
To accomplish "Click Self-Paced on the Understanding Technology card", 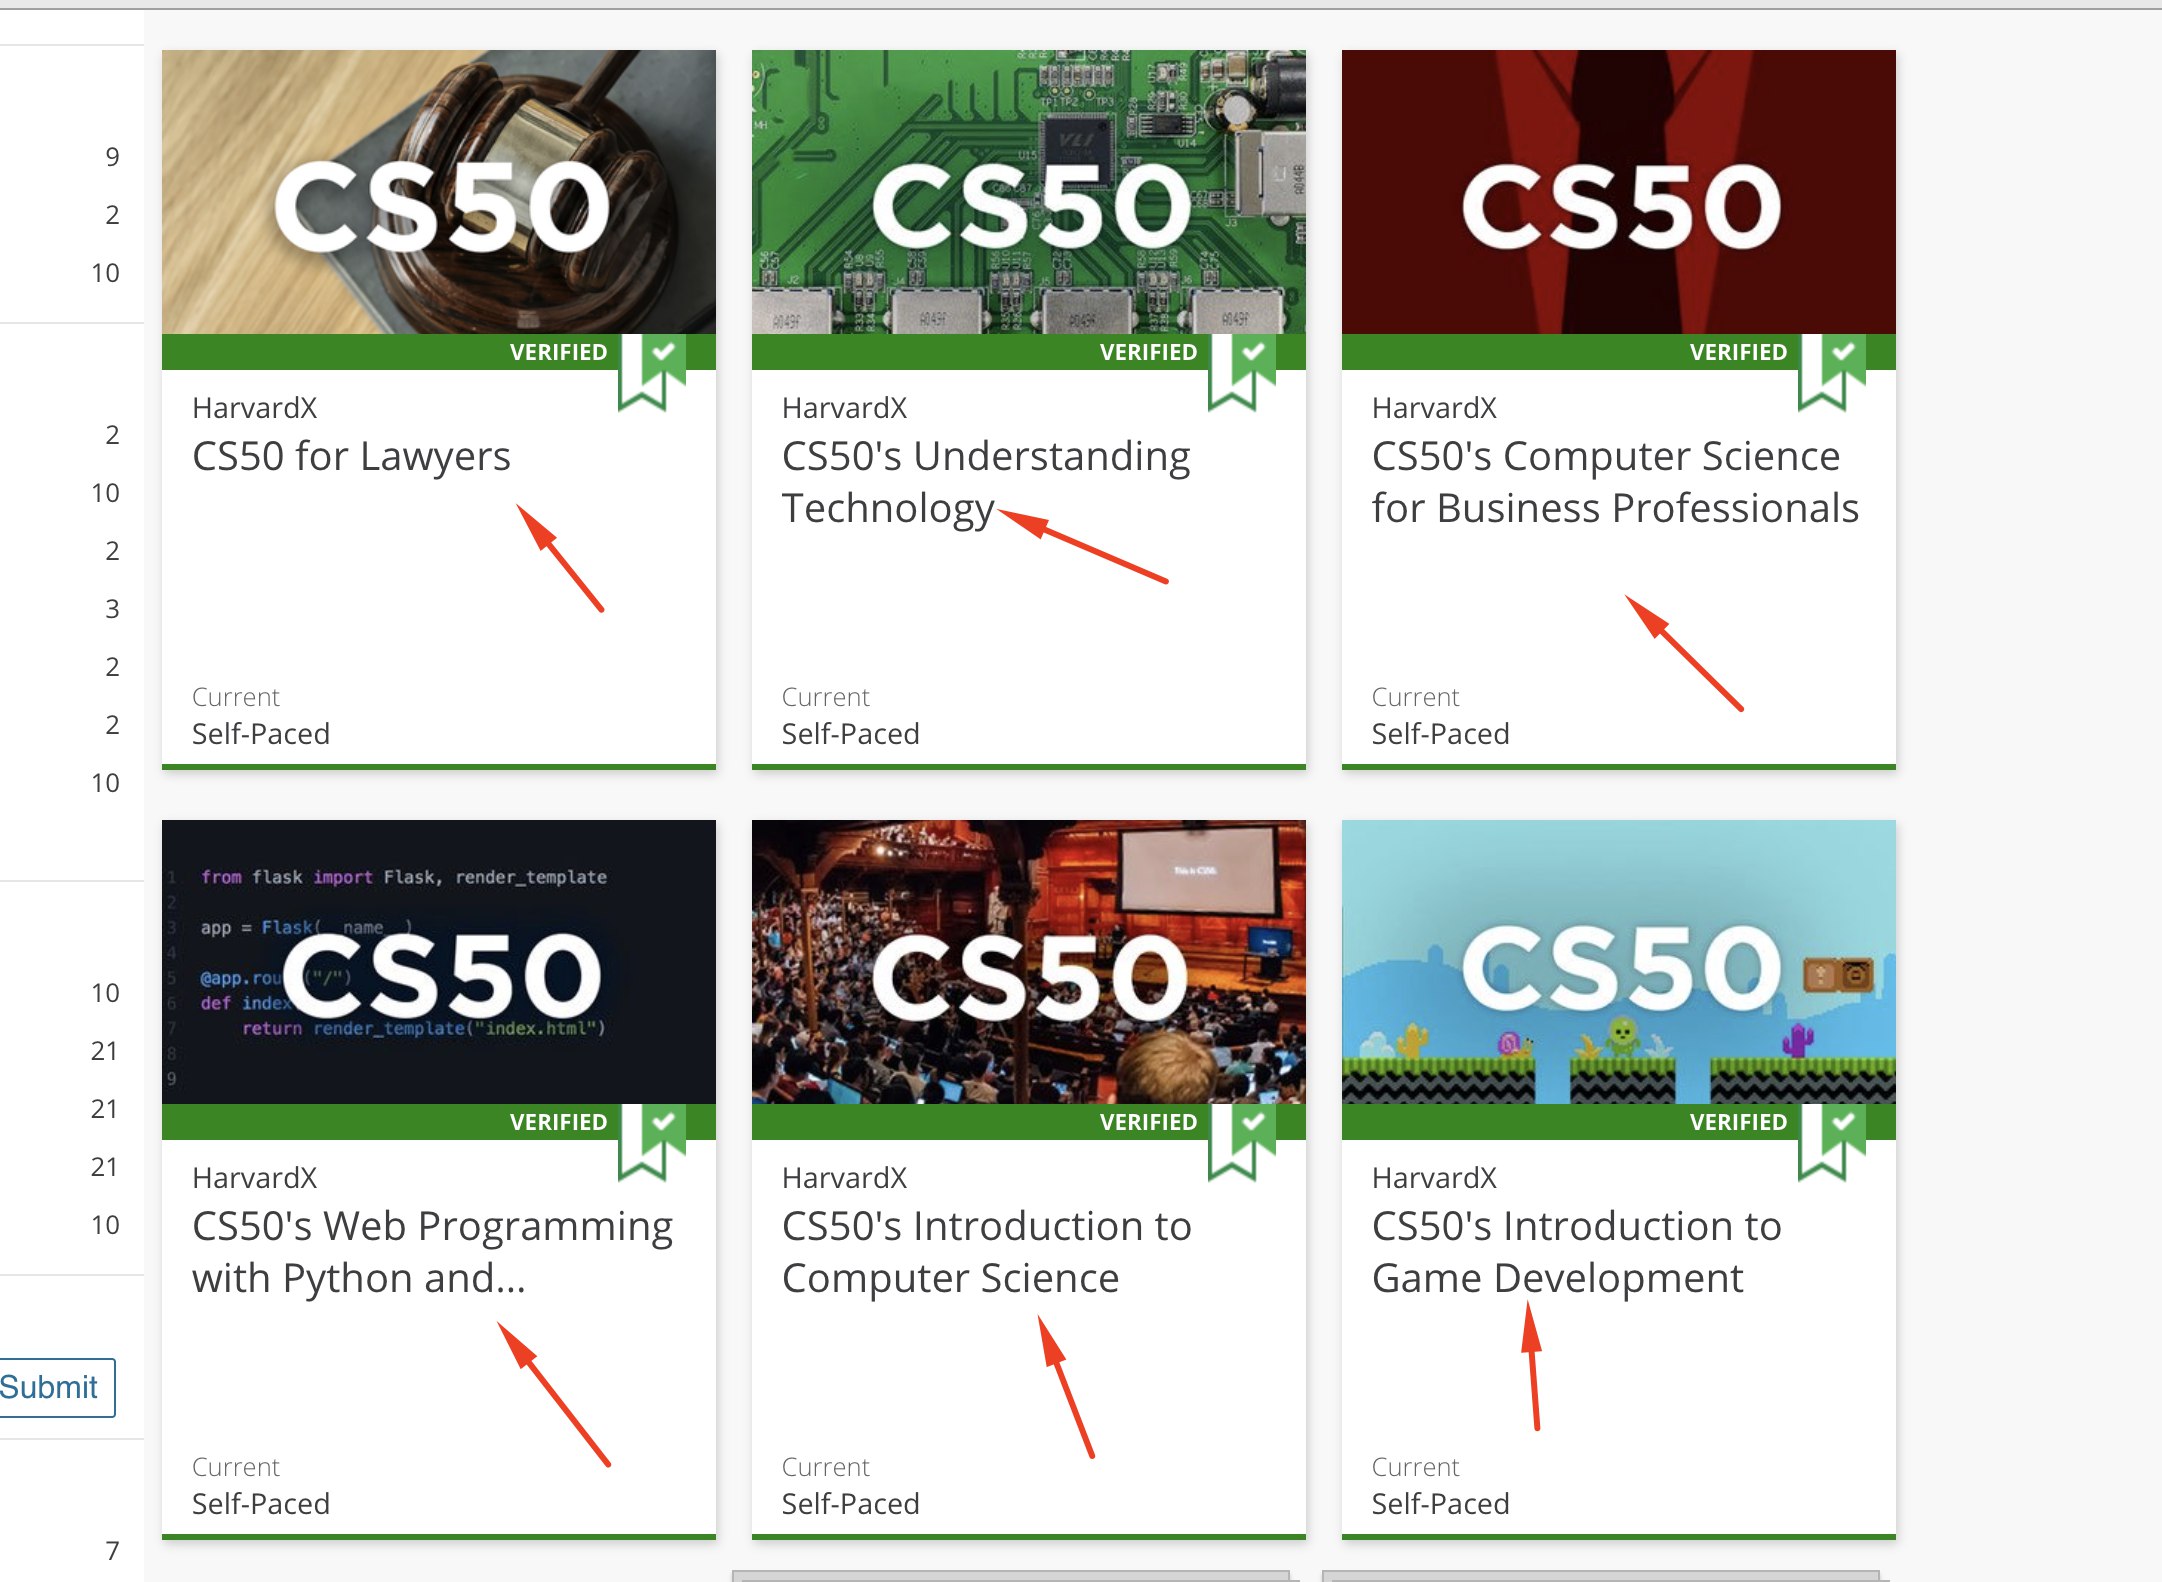I will (x=851, y=734).
